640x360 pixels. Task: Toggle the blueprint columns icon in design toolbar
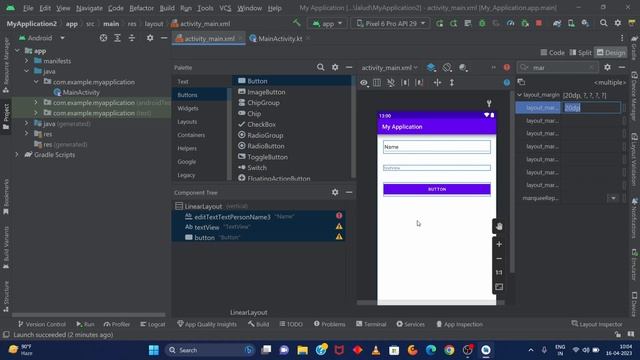click(377, 82)
